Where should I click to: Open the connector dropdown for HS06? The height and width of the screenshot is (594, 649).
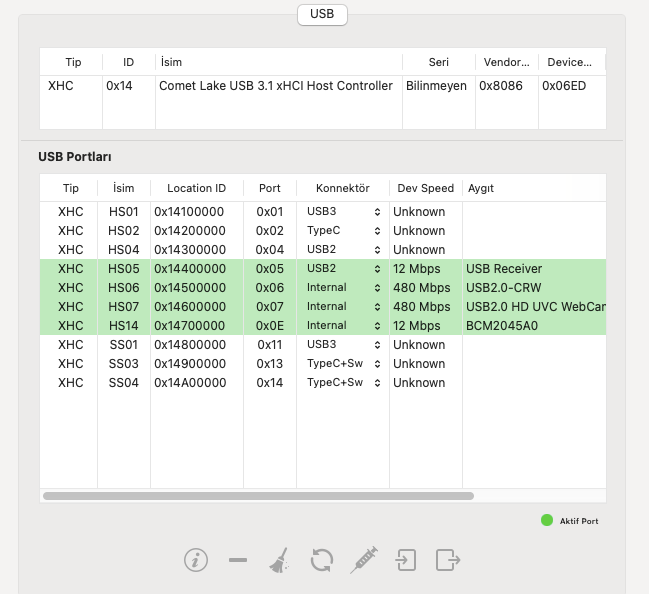pos(343,288)
